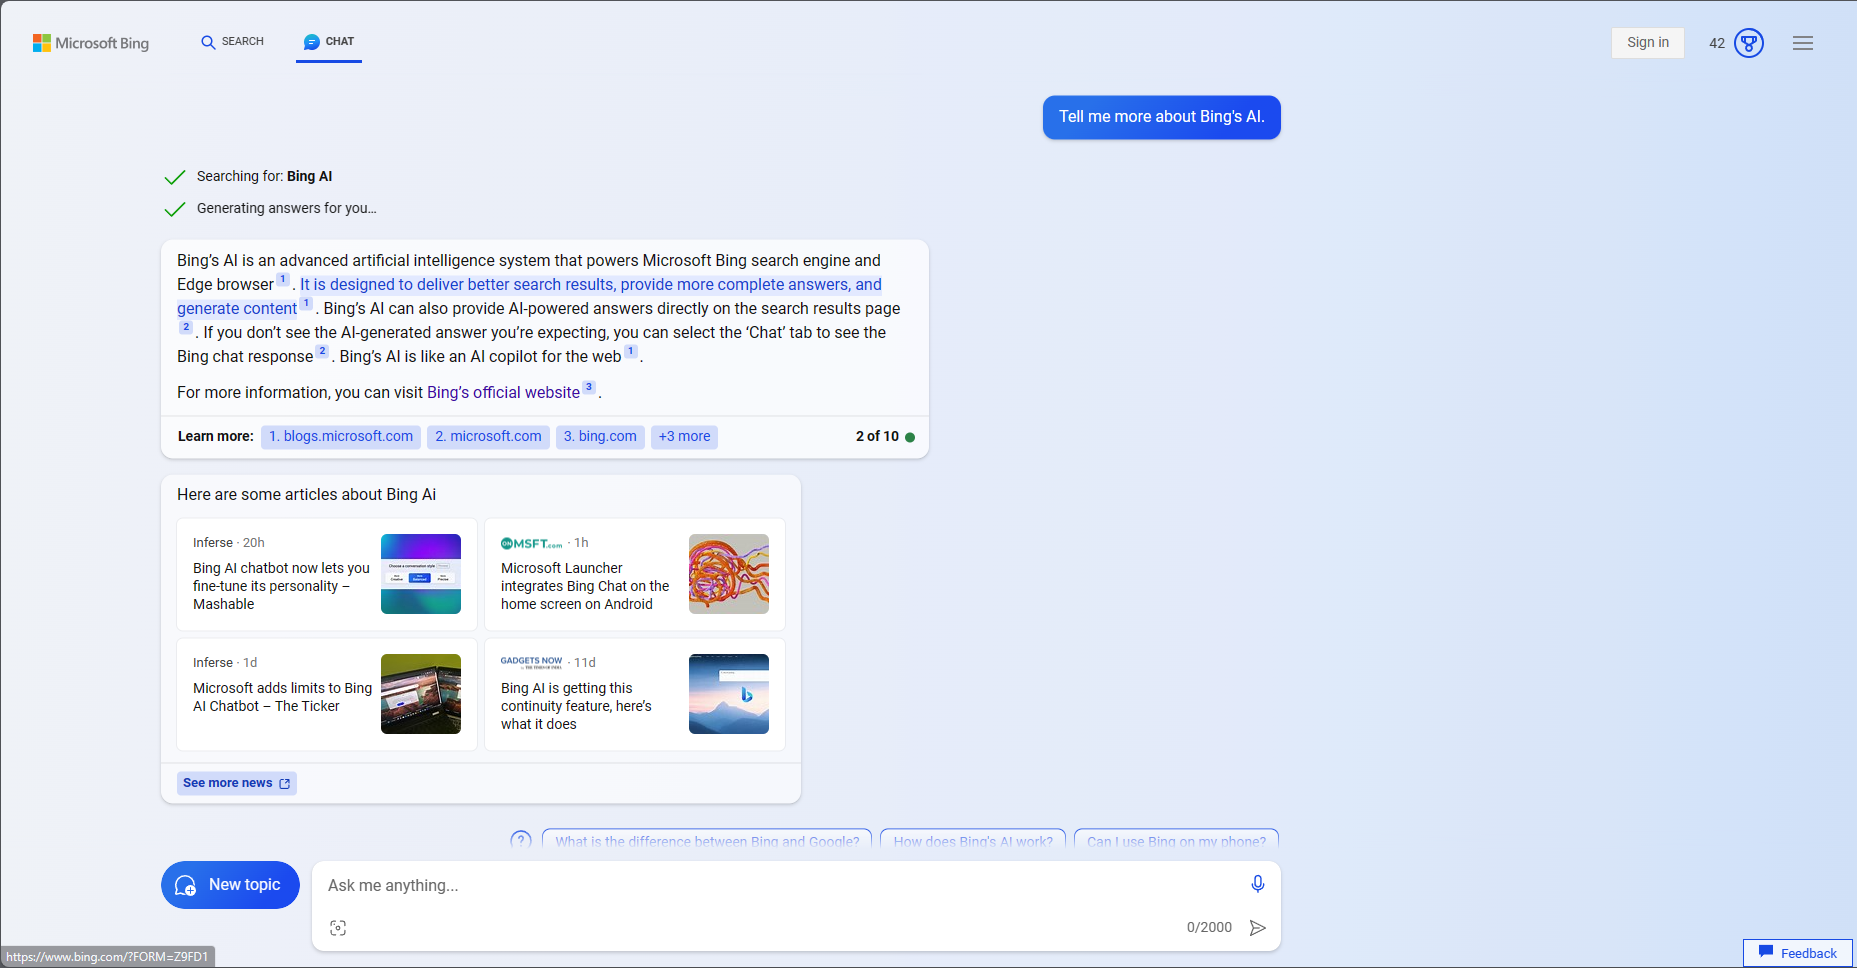Follow the Bing's official website link

coord(503,393)
